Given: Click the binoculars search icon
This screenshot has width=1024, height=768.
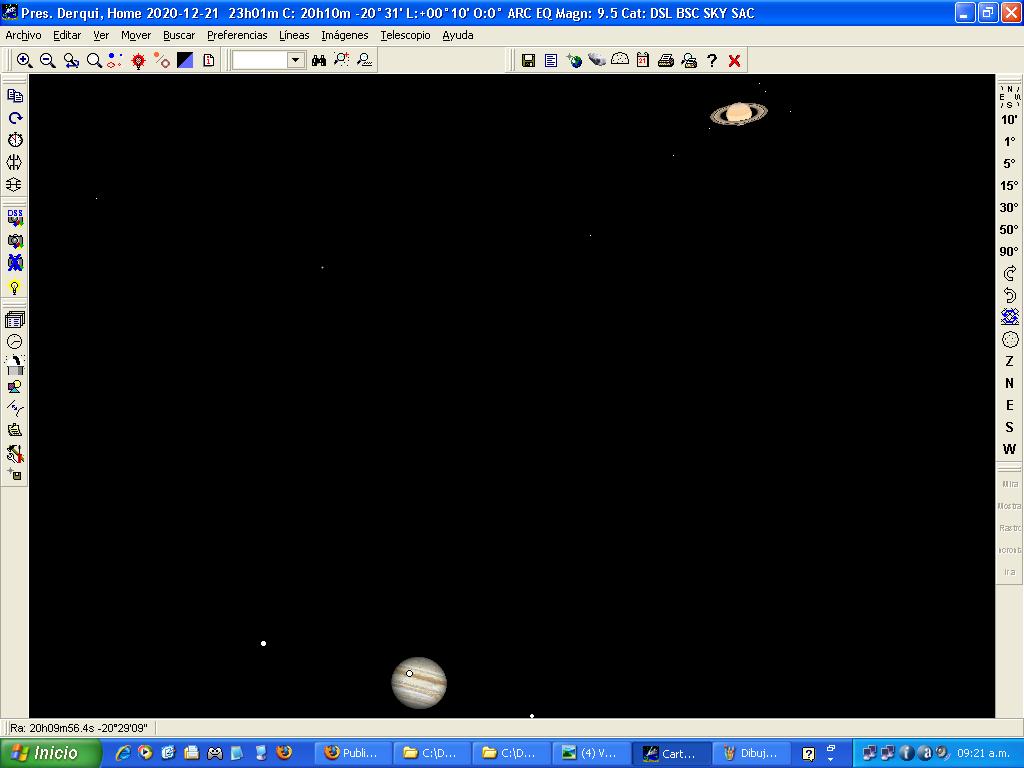Looking at the screenshot, I should pos(319,60).
